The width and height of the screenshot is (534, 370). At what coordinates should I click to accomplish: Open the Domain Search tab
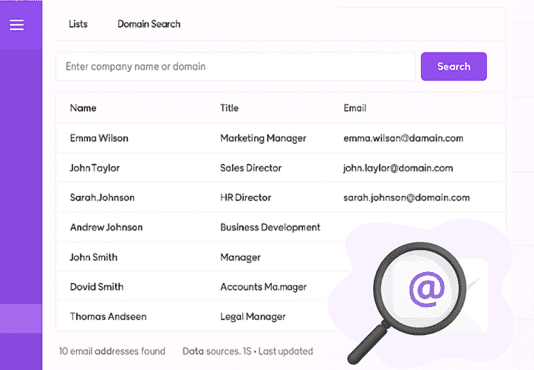coord(149,24)
